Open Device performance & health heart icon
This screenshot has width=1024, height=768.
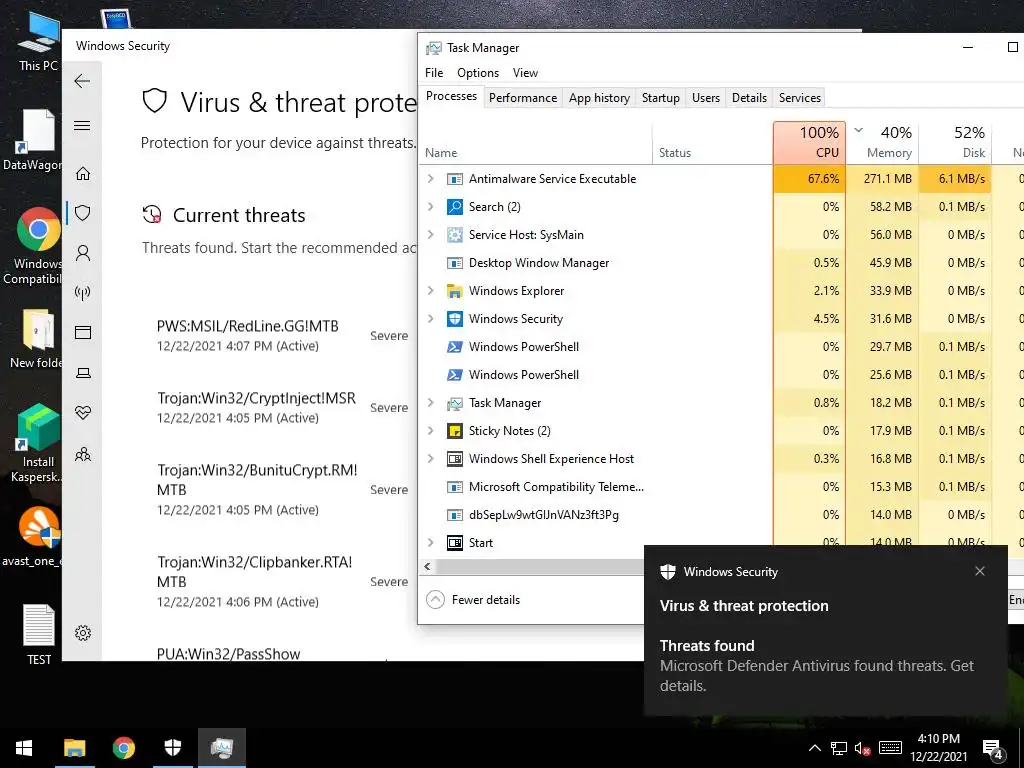(82, 413)
